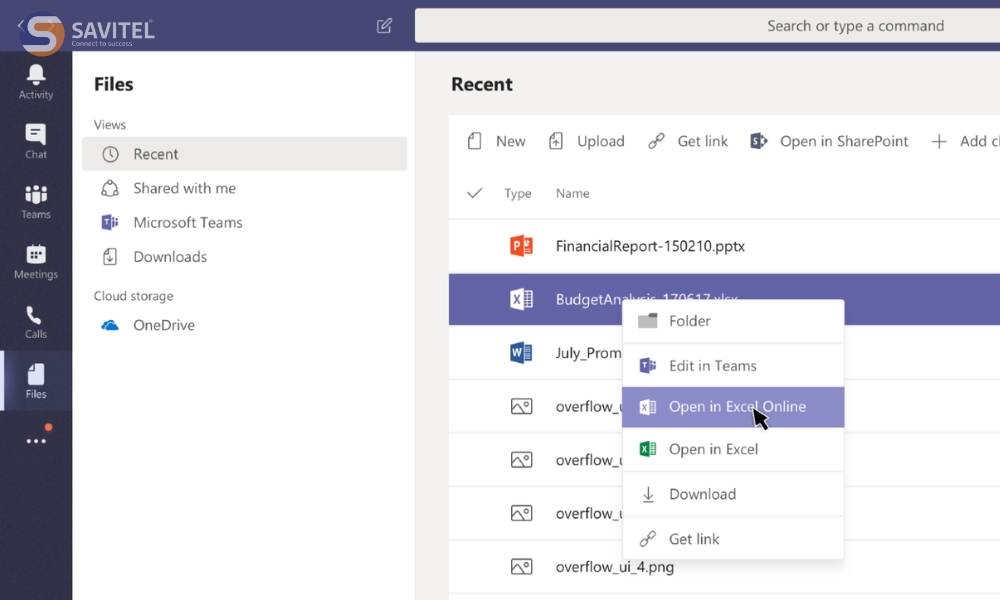Sort by the Type column header
The height and width of the screenshot is (600, 1000).
coord(518,193)
